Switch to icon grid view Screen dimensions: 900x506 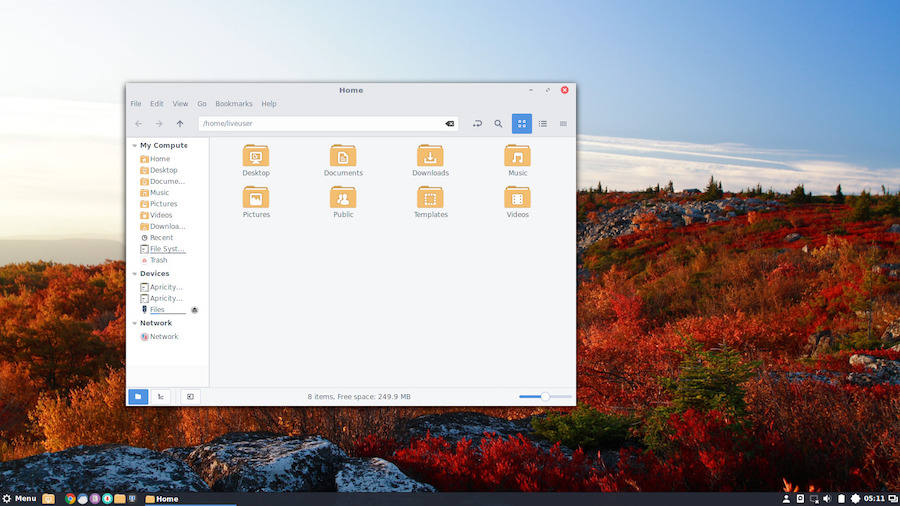[x=521, y=124]
